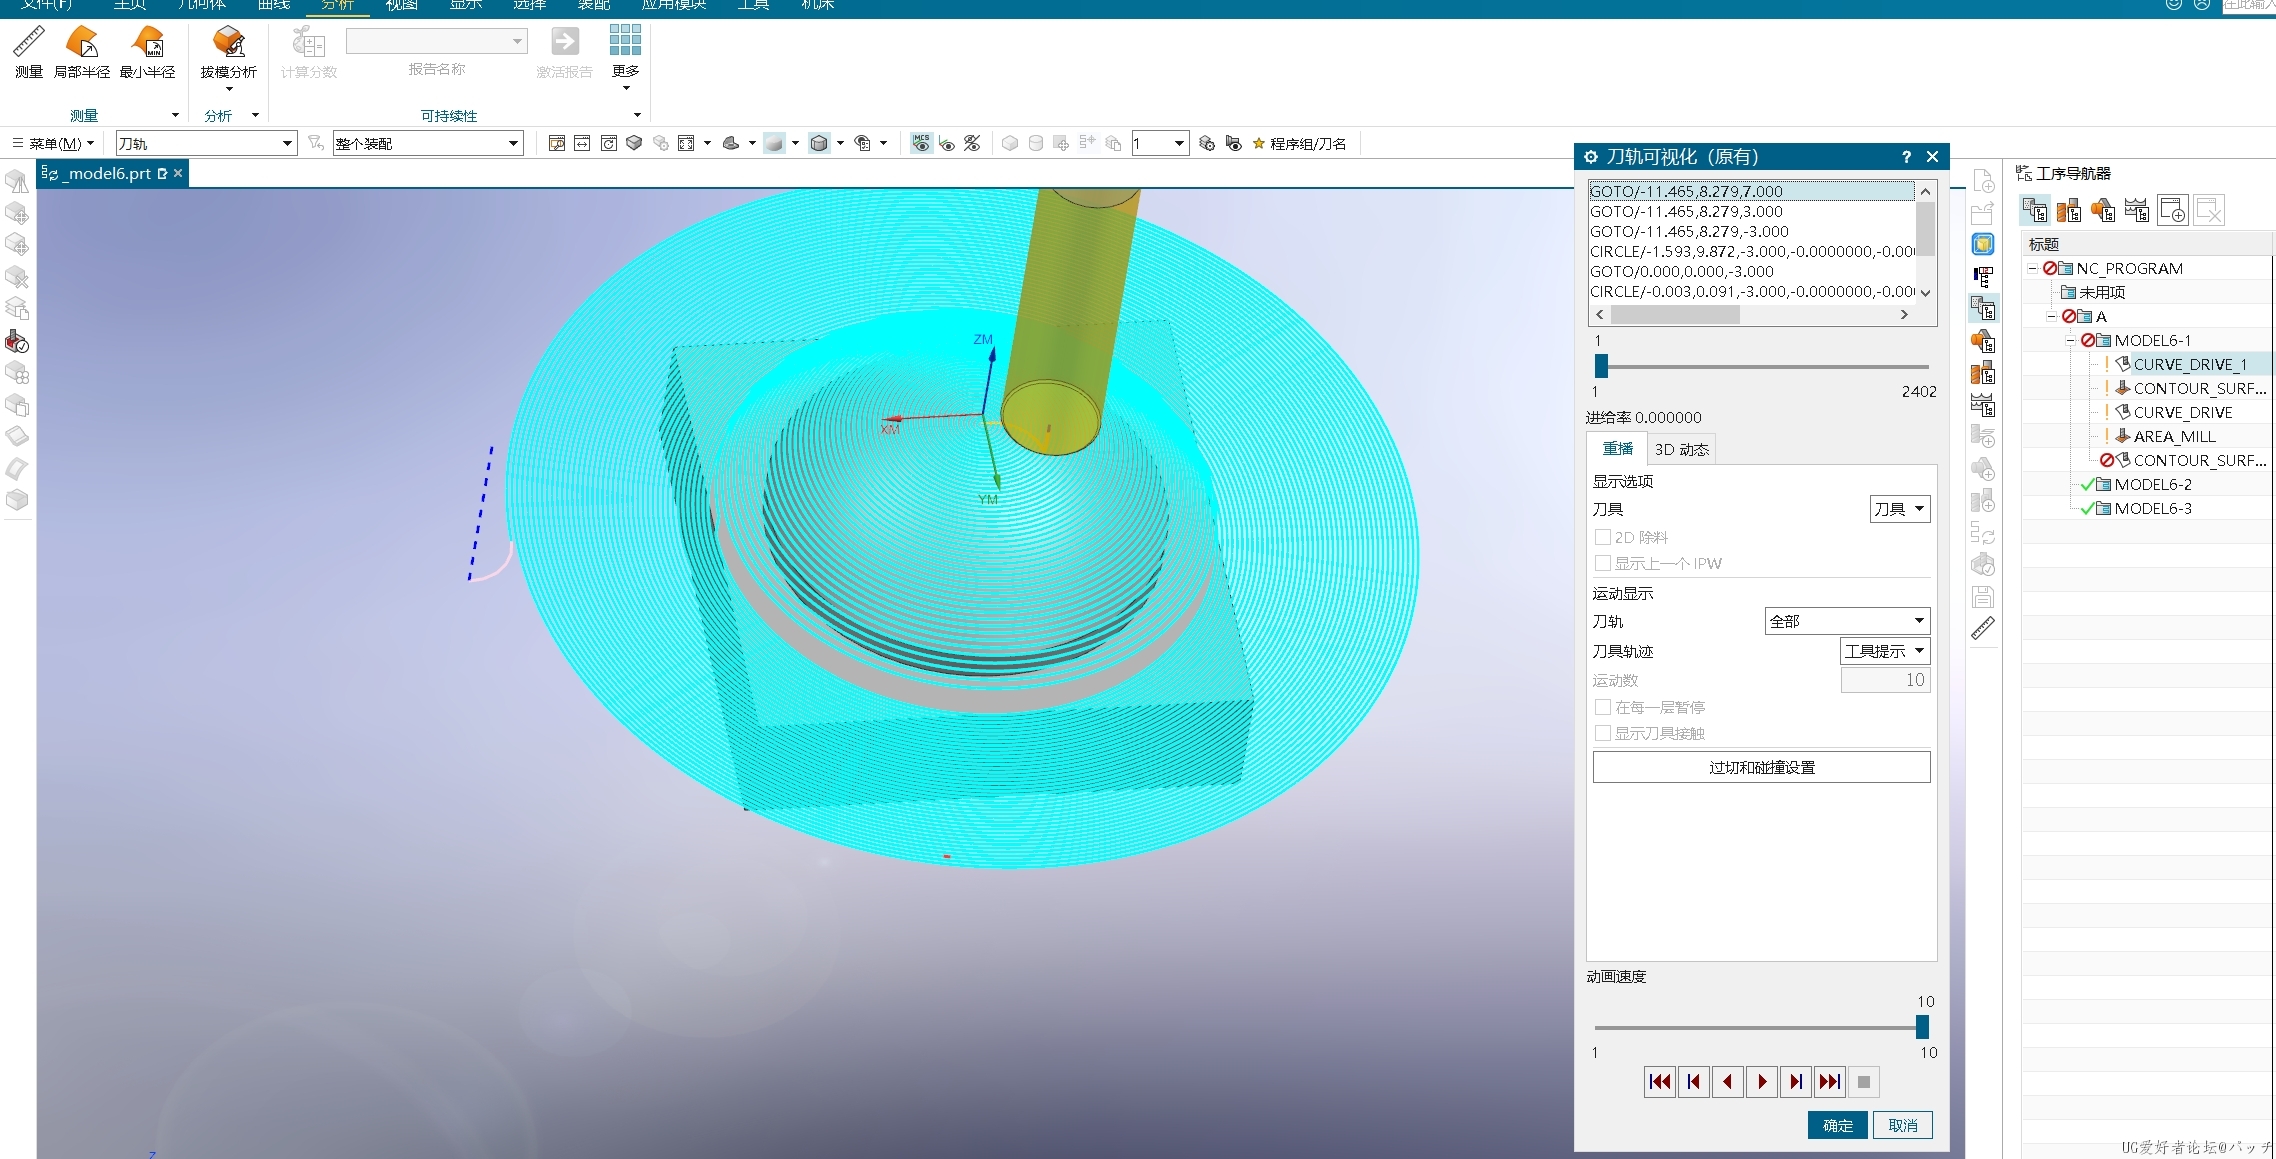2276x1159 pixels.
Task: Open the 刀具轨迹 工具提示 dropdown
Action: coord(1884,651)
